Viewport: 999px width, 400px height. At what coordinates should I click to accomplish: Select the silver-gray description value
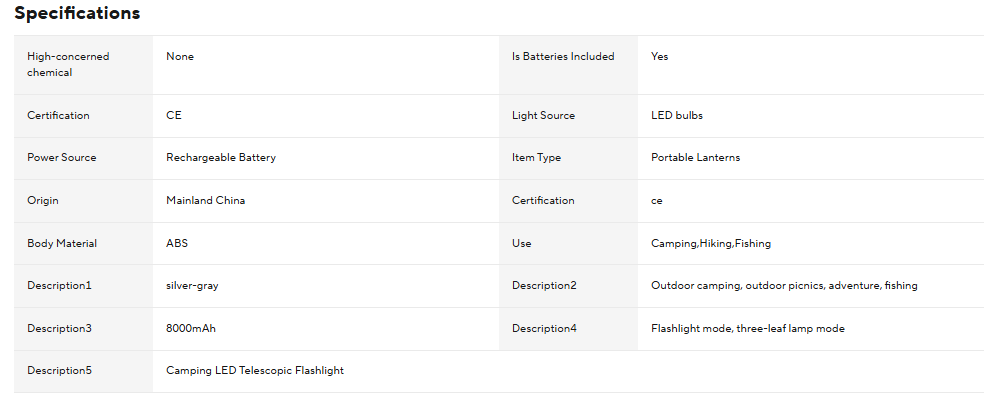tap(192, 286)
